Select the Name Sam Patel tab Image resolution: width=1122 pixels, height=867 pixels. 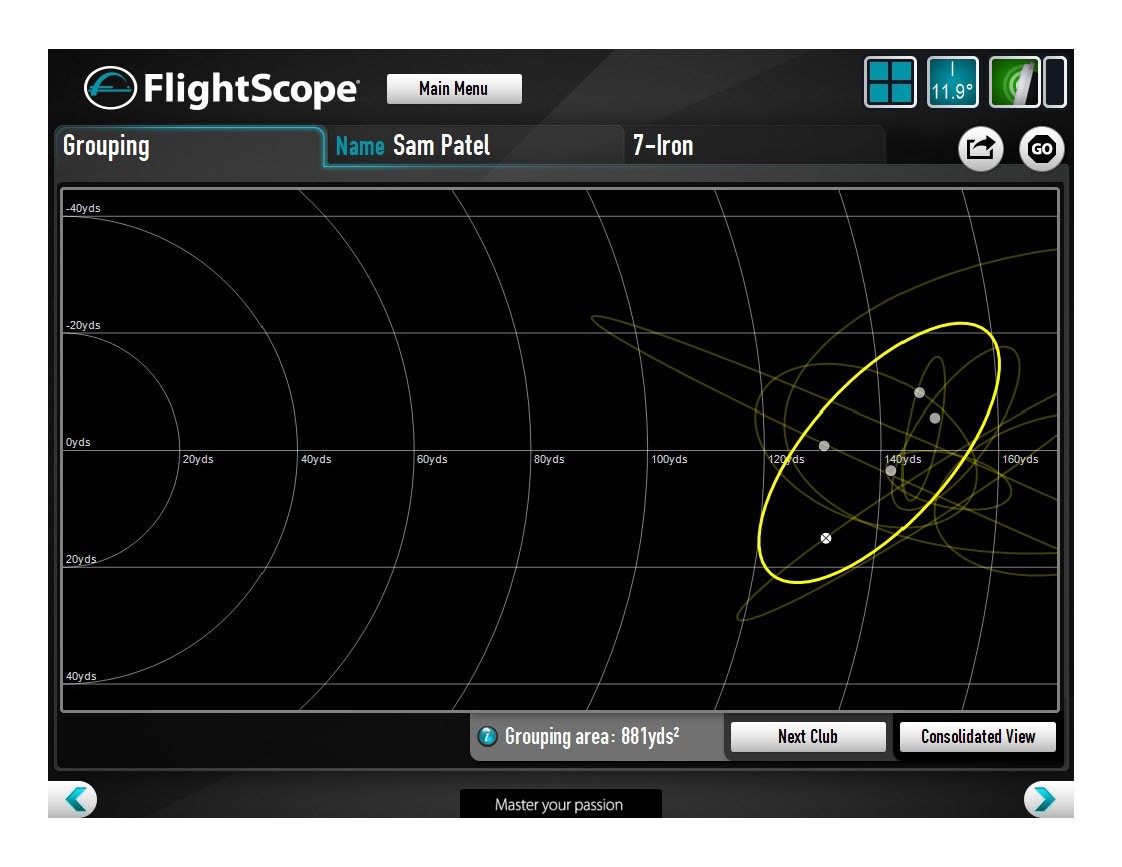pos(473,146)
